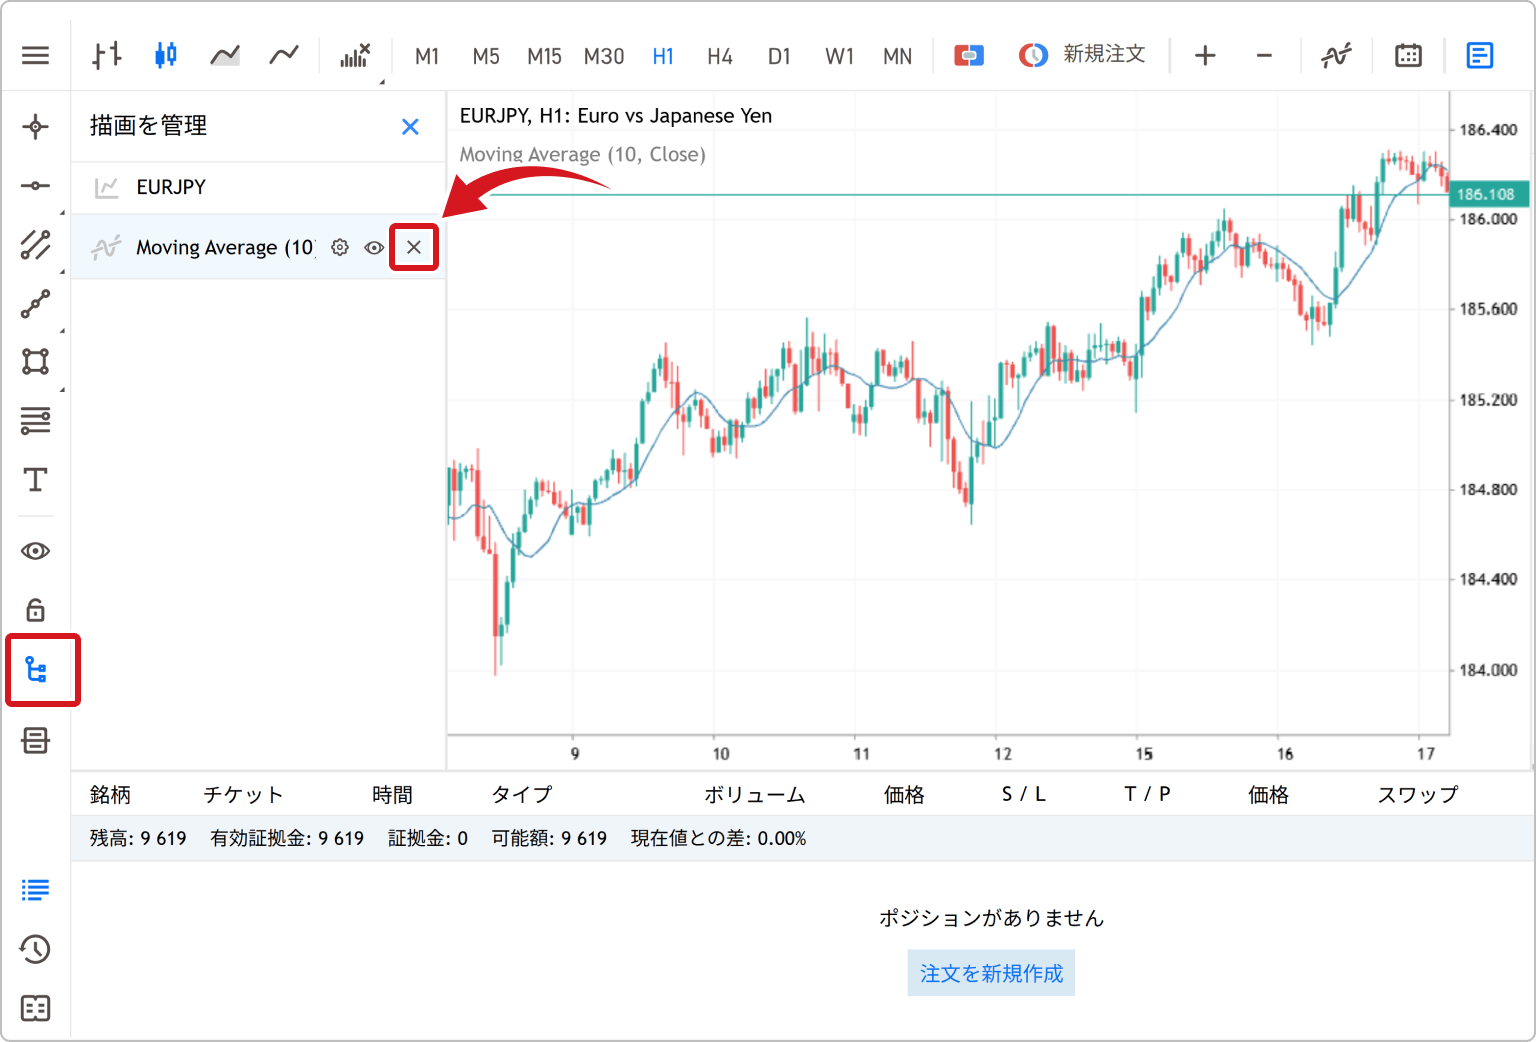Select the H1 timeframe
Viewport: 1536px width, 1042px height.
(663, 56)
